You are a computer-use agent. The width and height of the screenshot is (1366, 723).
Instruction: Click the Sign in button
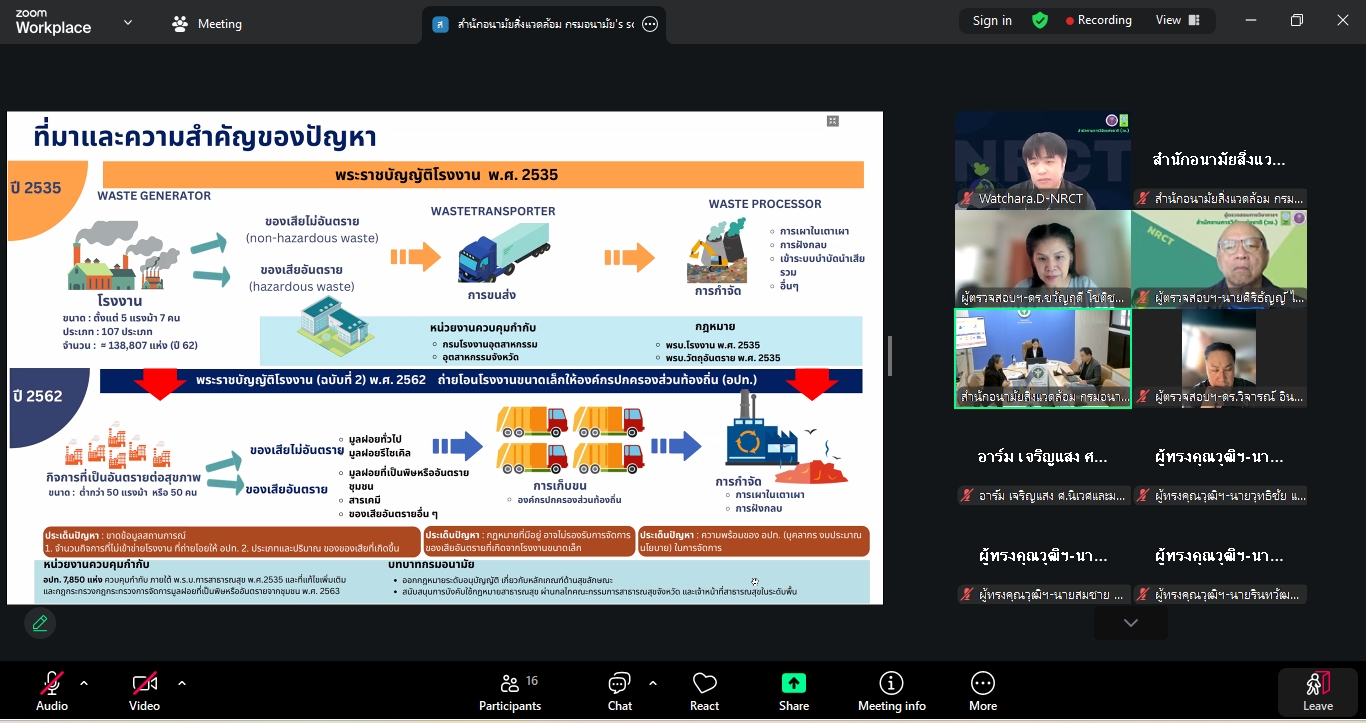[x=992, y=21]
